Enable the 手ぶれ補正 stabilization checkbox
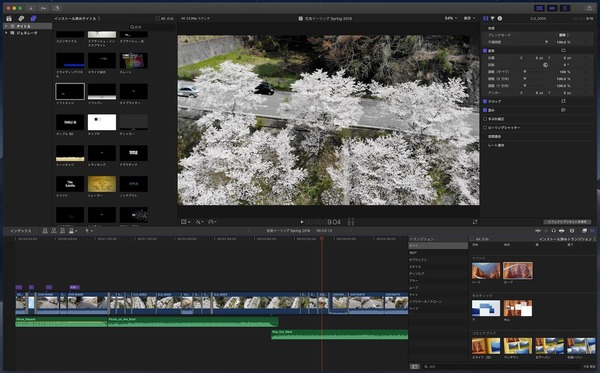600x373 pixels. pyautogui.click(x=485, y=119)
